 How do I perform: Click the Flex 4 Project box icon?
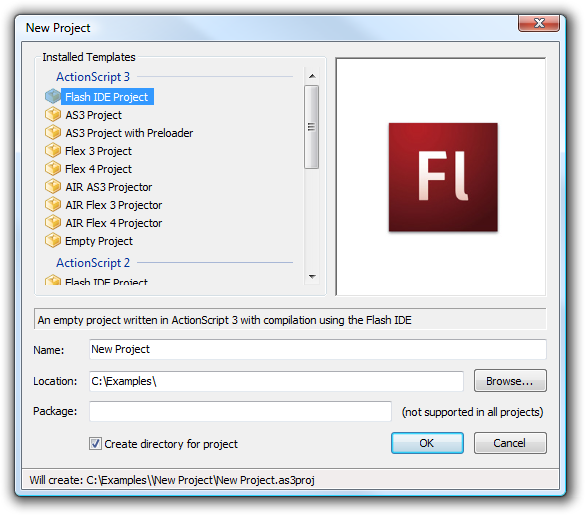tap(53, 168)
